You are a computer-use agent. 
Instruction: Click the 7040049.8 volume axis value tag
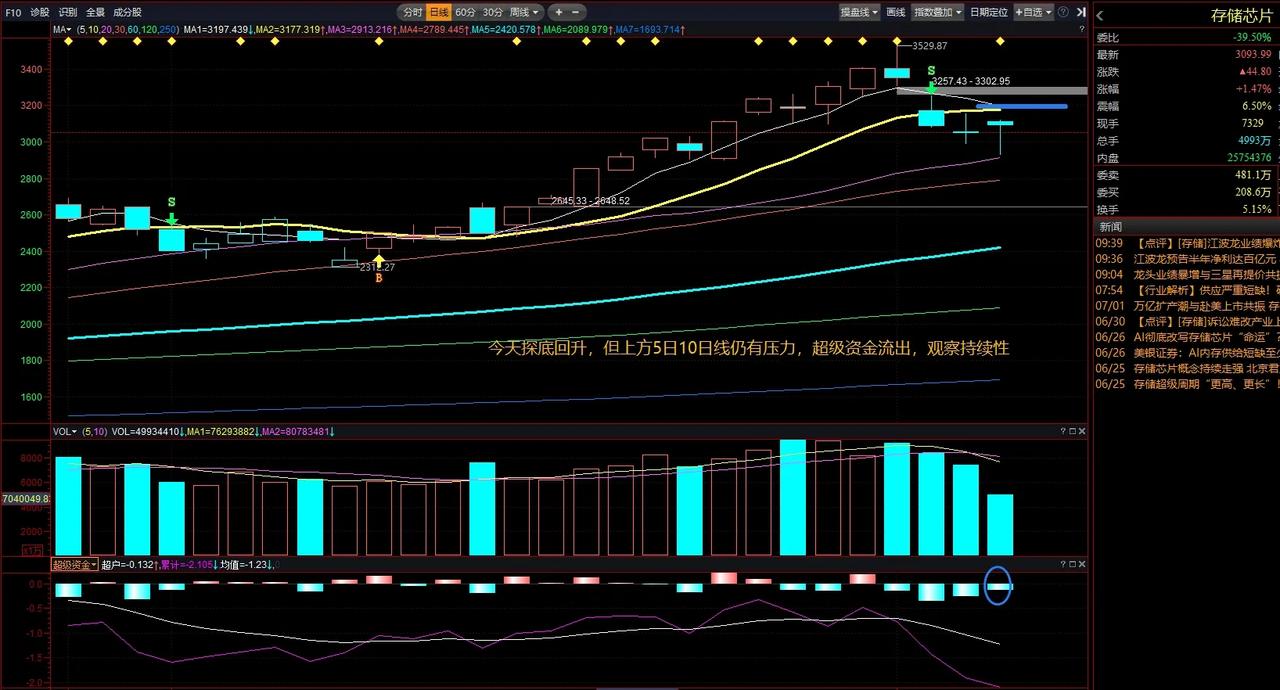(x=26, y=499)
